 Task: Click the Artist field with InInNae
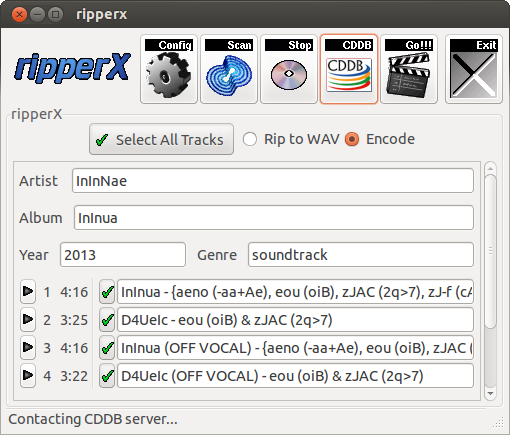pos(273,181)
